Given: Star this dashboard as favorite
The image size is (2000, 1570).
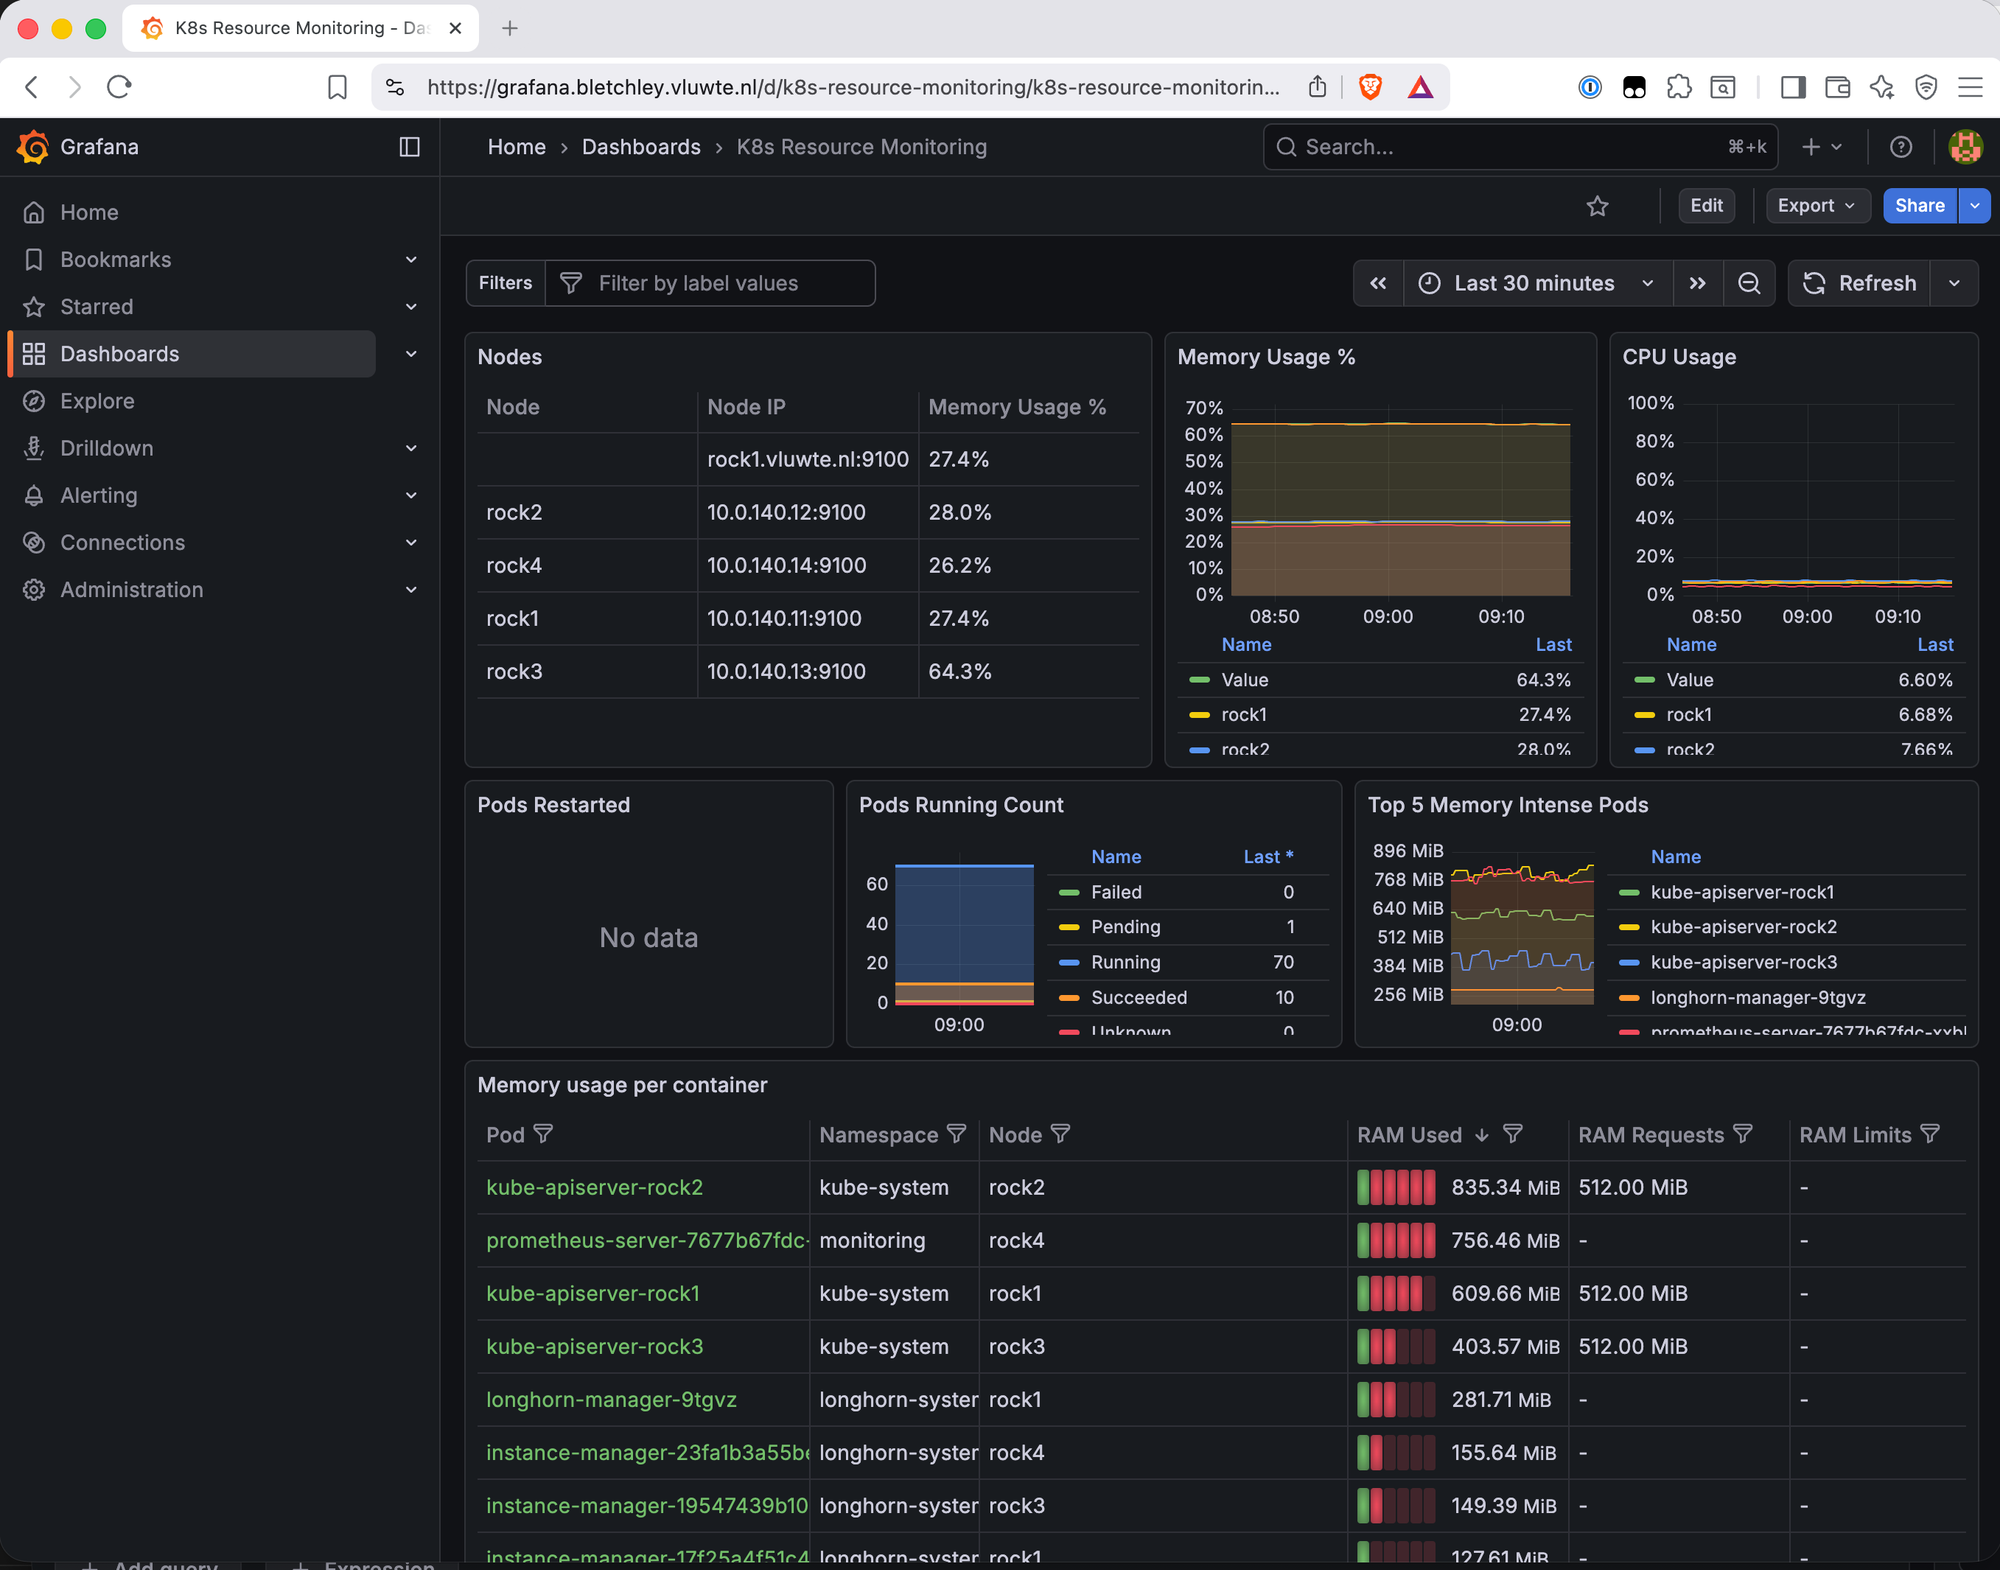Looking at the screenshot, I should coord(1597,206).
